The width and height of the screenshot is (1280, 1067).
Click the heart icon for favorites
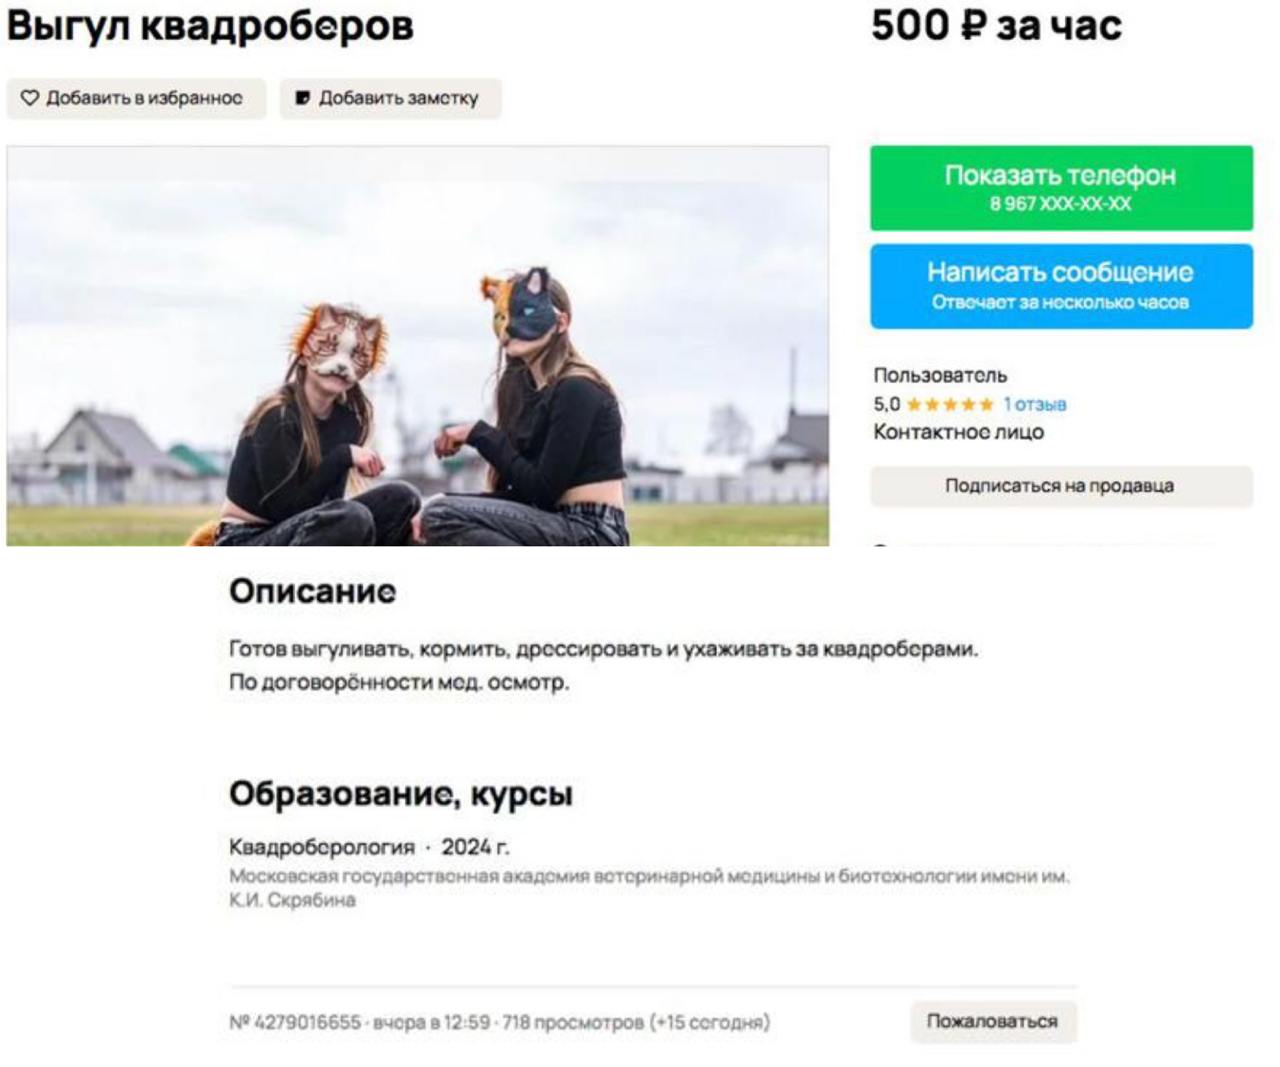30,98
